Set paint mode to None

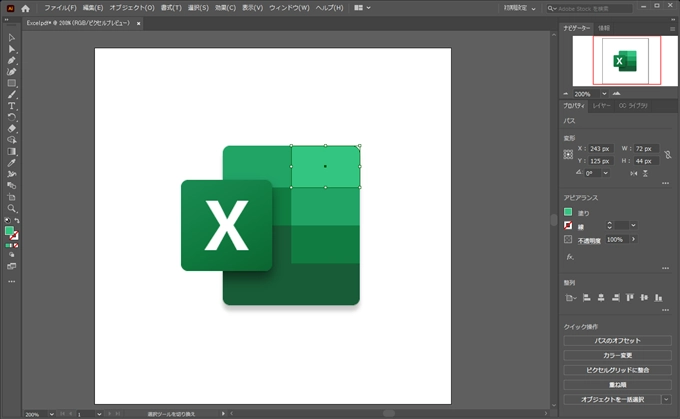click(x=16, y=246)
